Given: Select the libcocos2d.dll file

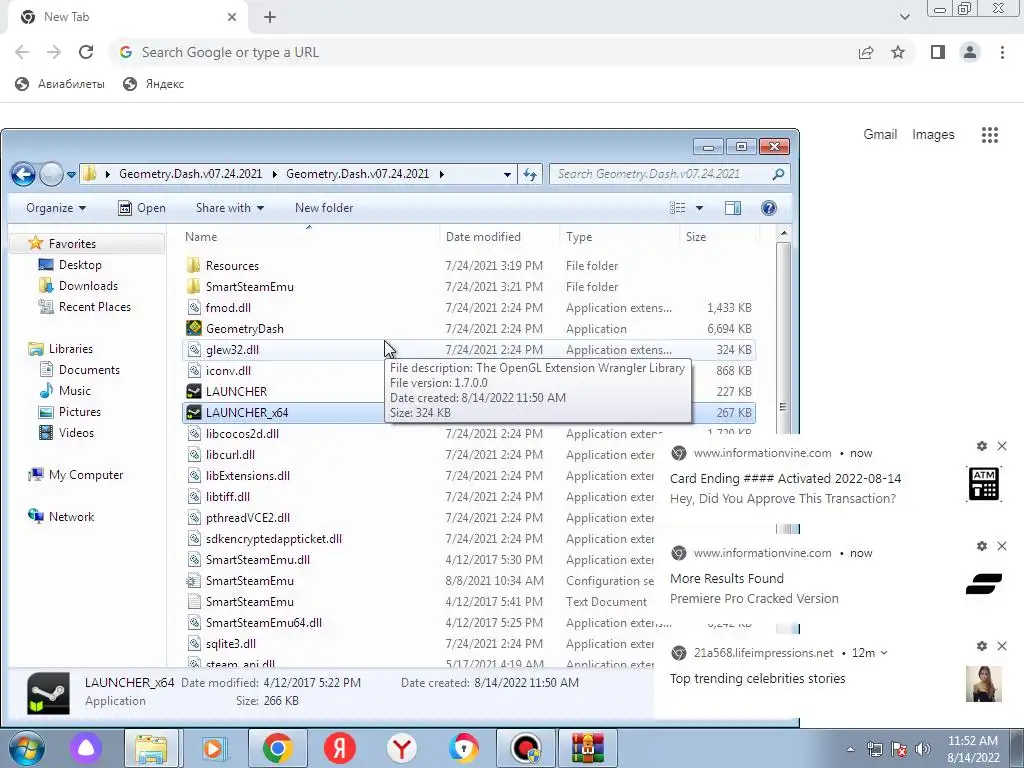Looking at the screenshot, I should tap(242, 434).
